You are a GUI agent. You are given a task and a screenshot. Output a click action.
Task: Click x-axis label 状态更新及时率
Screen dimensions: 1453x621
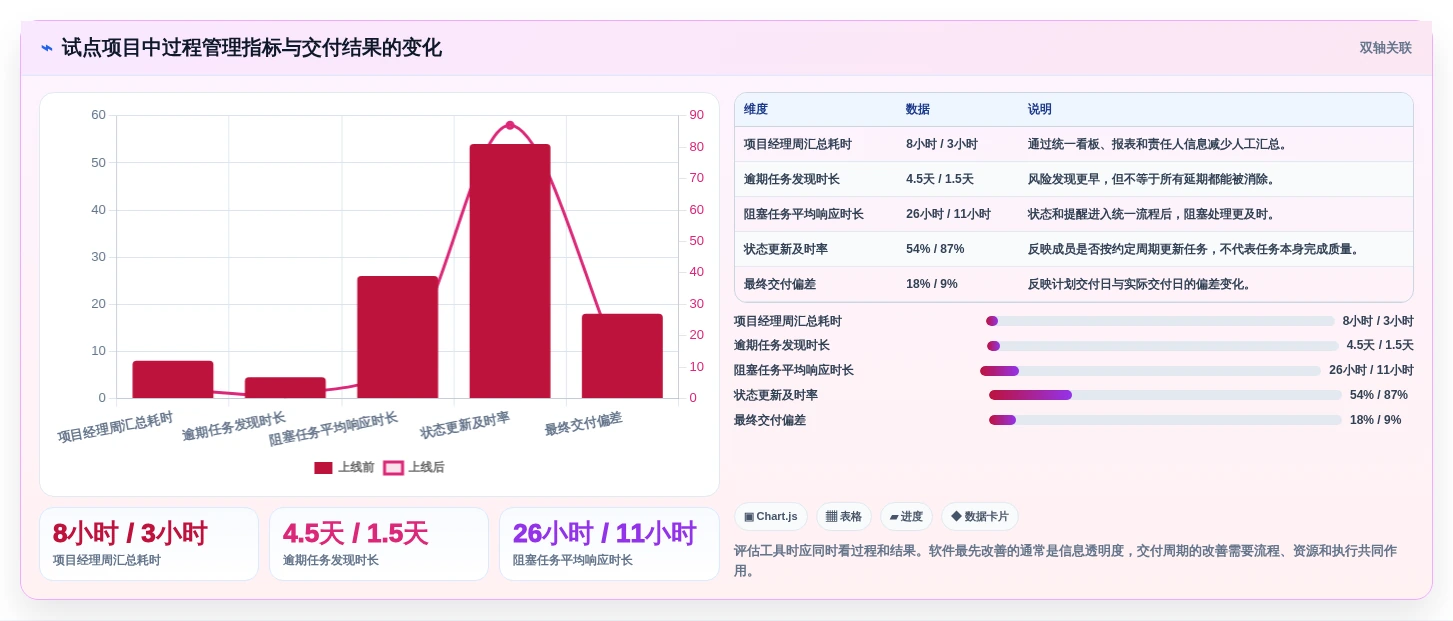coord(465,426)
